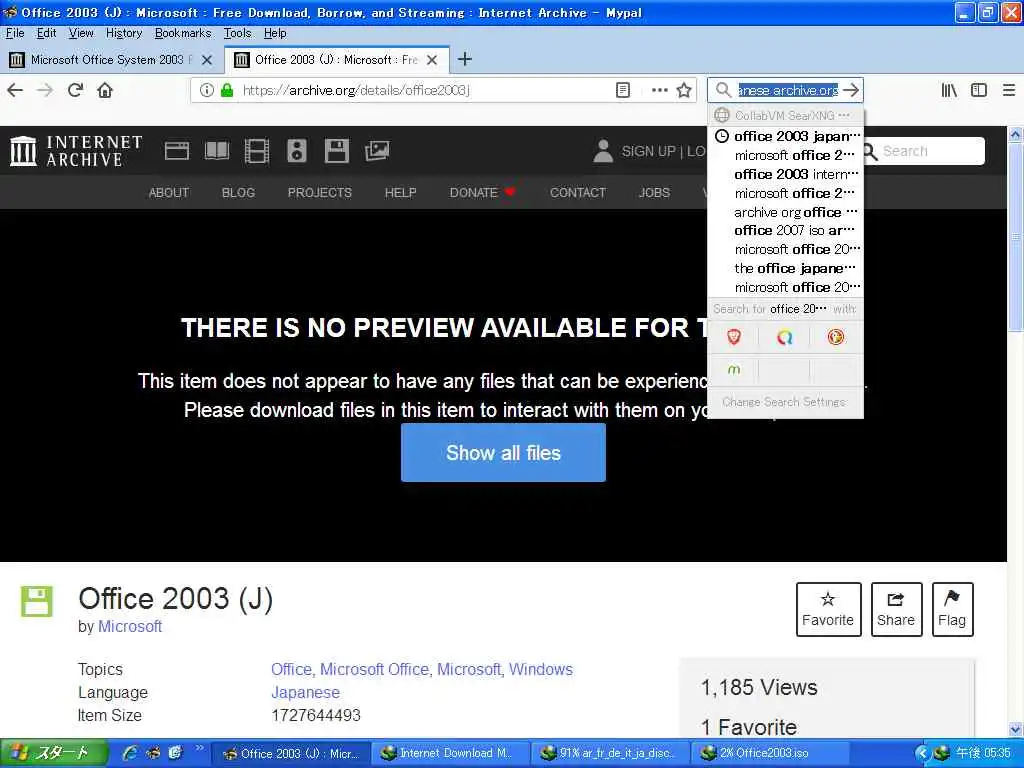Switch to Microsoft Office System 2003 tab
The width and height of the screenshot is (1024, 768).
click(111, 60)
